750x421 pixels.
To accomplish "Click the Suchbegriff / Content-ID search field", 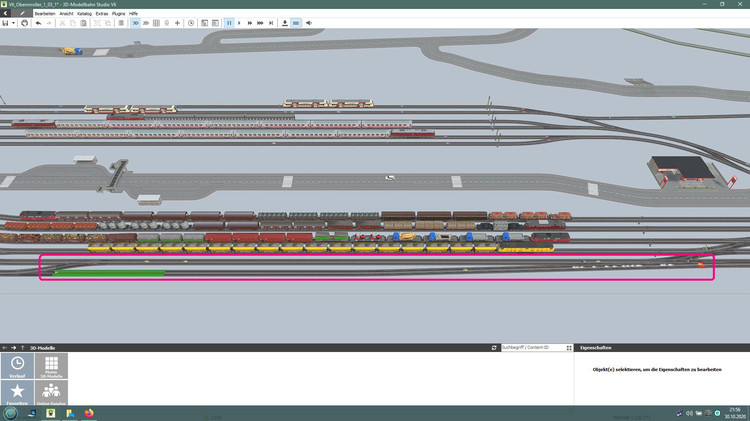I will pyautogui.click(x=534, y=347).
